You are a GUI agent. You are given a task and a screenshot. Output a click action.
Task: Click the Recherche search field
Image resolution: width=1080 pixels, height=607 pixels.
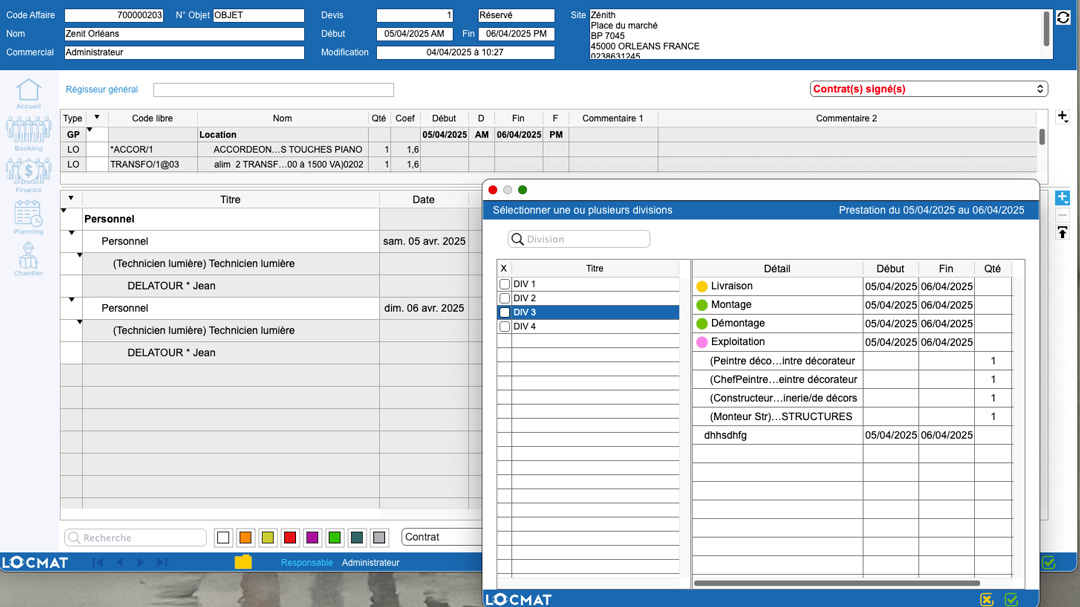point(136,537)
